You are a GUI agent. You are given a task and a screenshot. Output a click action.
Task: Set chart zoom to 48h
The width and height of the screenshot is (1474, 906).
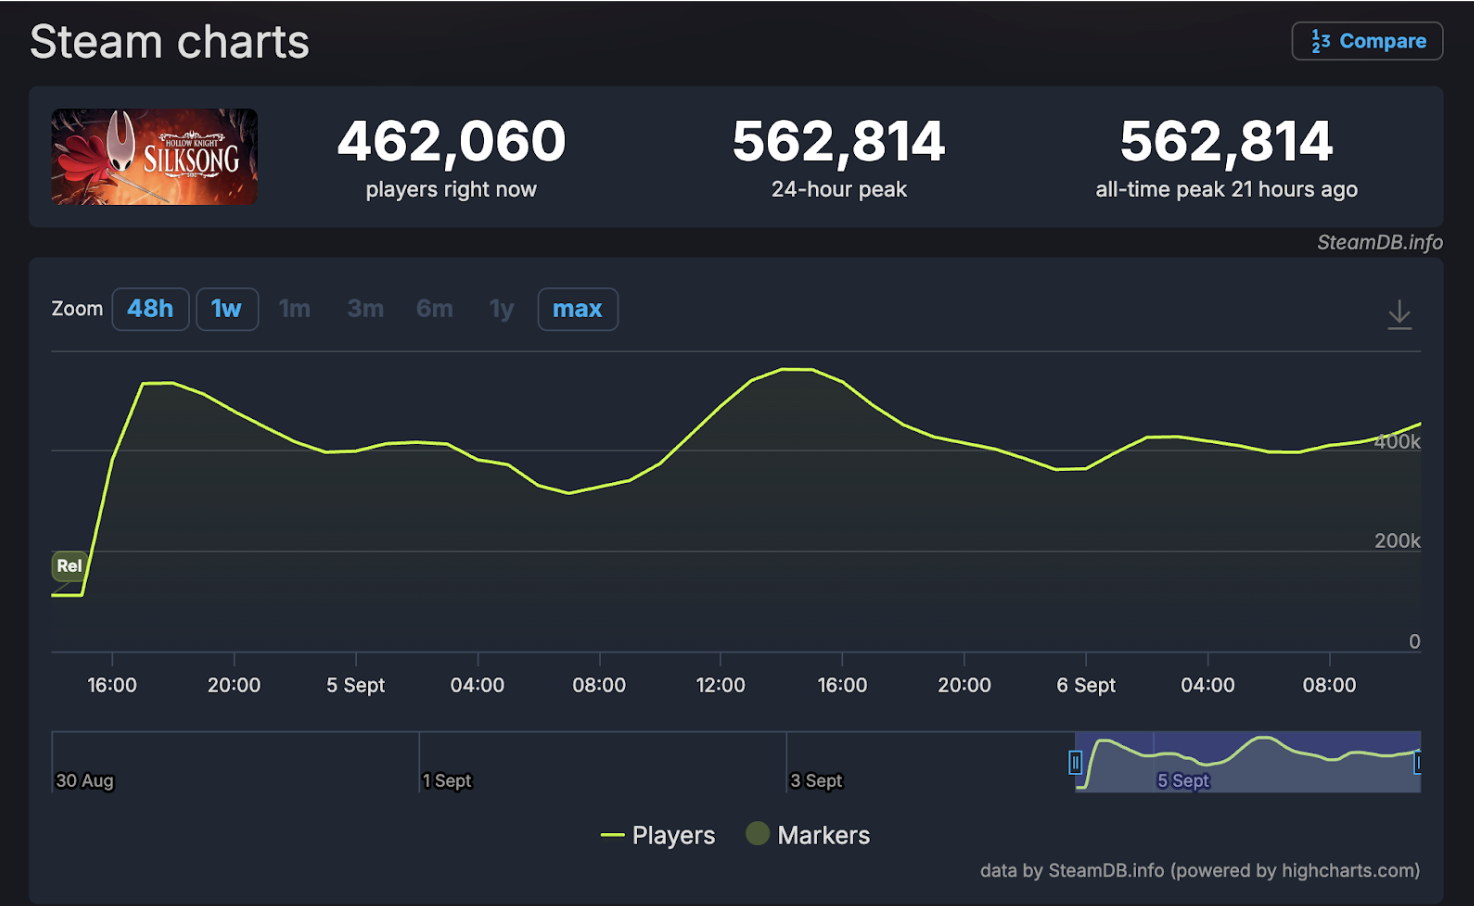tap(150, 309)
